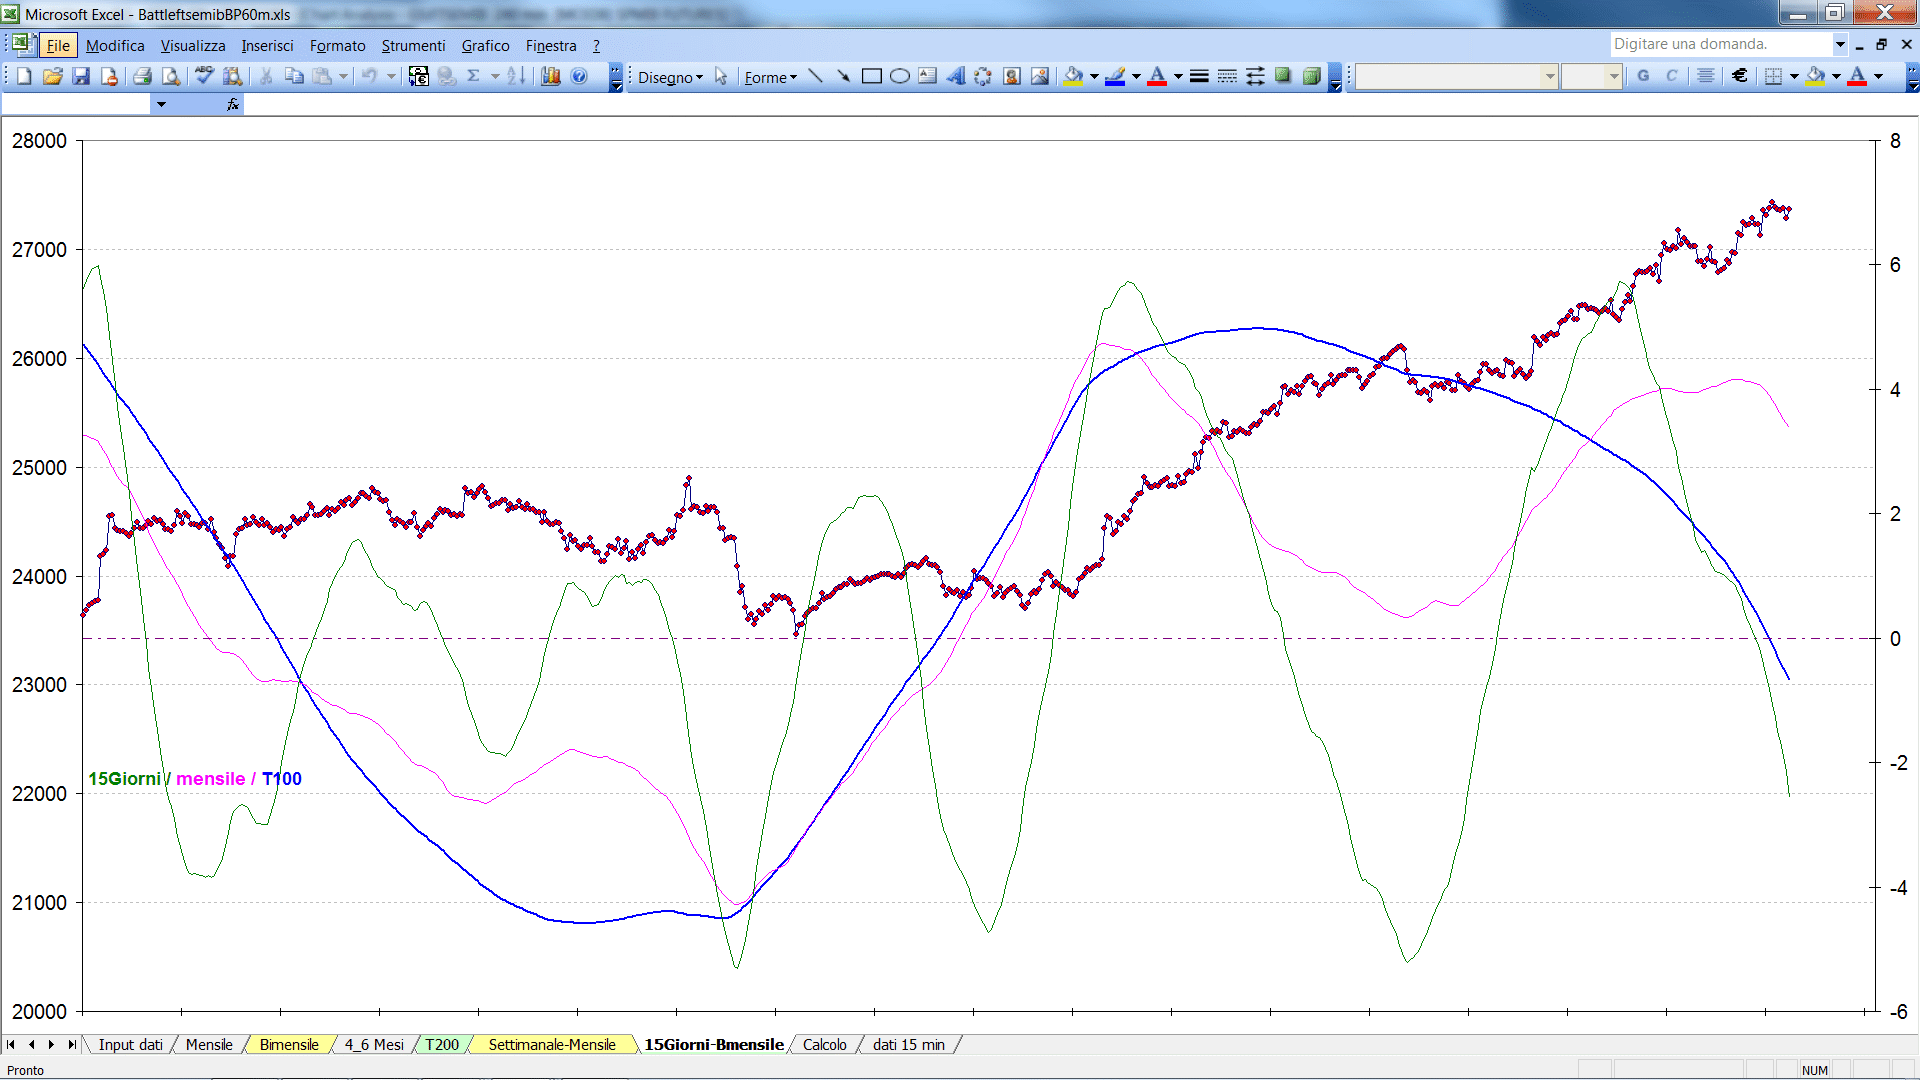The image size is (1920, 1080).
Task: Click the drawing Fill Color bucket
Action: point(1074,76)
